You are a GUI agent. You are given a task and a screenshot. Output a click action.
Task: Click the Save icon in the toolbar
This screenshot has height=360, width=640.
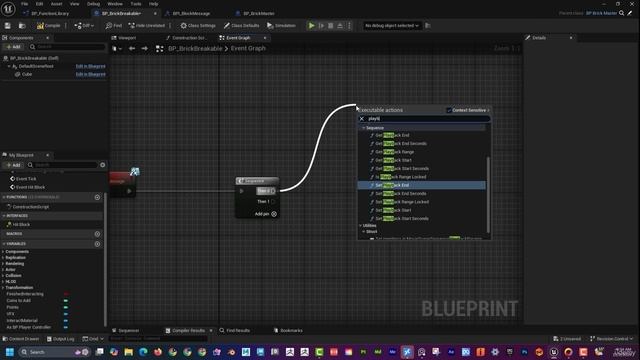click(x=8, y=26)
